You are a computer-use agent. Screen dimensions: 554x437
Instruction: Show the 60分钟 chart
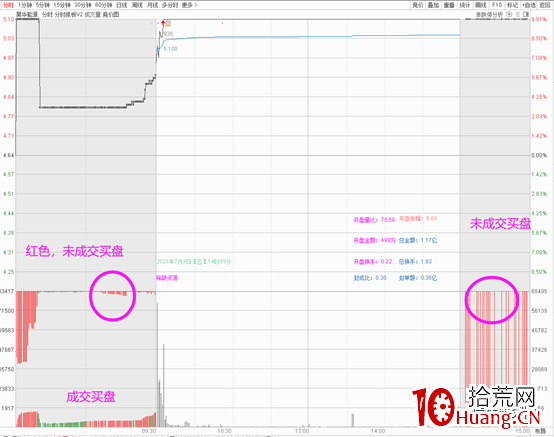click(x=104, y=5)
